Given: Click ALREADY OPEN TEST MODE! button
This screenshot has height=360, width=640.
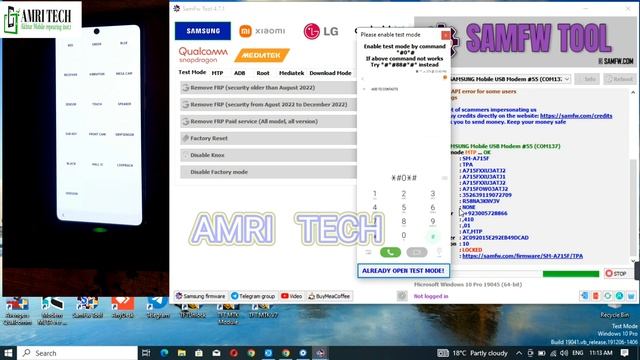Looking at the screenshot, I should click(x=403, y=271).
